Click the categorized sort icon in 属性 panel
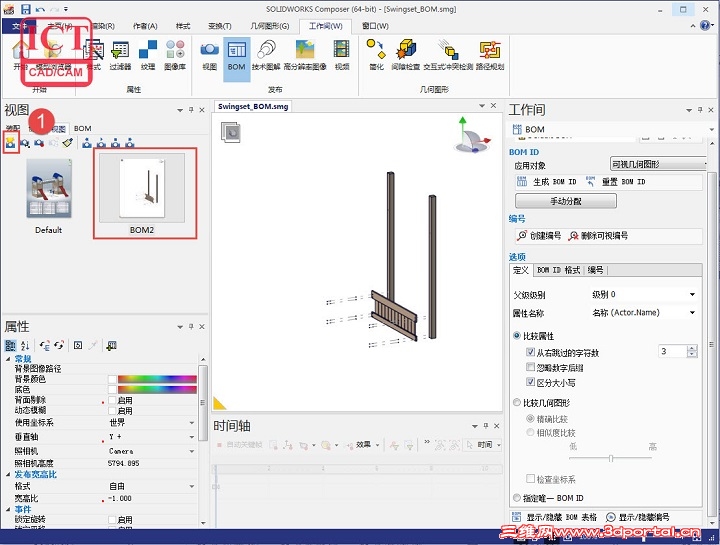Screen dimensions: 720x545 (x=10, y=345)
